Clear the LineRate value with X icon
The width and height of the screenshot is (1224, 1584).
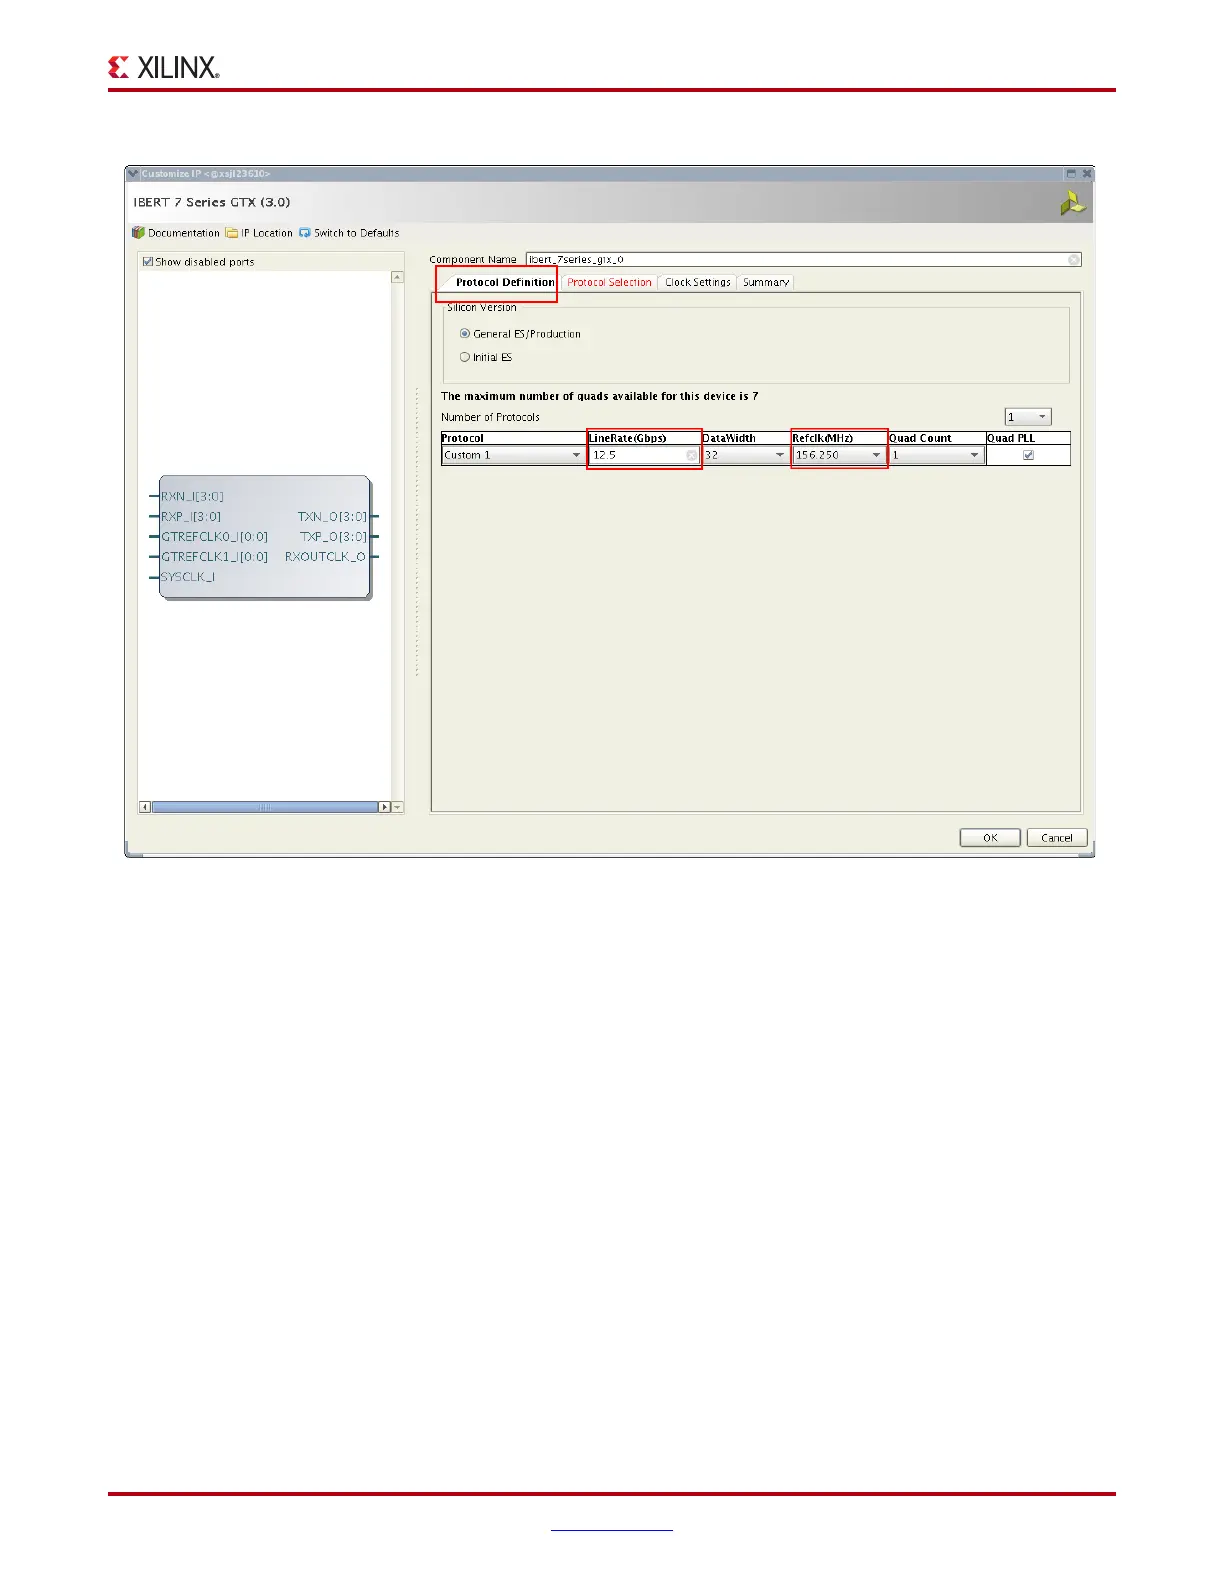click(x=691, y=455)
